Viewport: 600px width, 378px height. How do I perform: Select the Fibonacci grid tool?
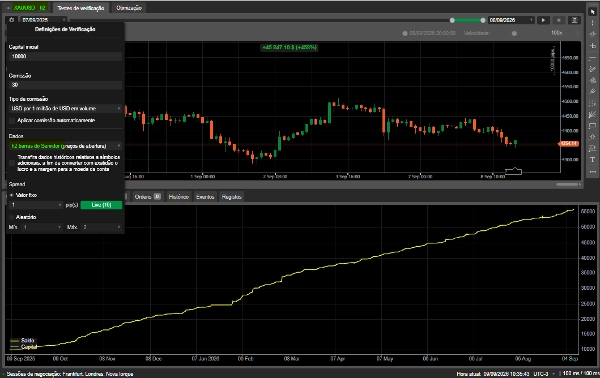tap(592, 103)
